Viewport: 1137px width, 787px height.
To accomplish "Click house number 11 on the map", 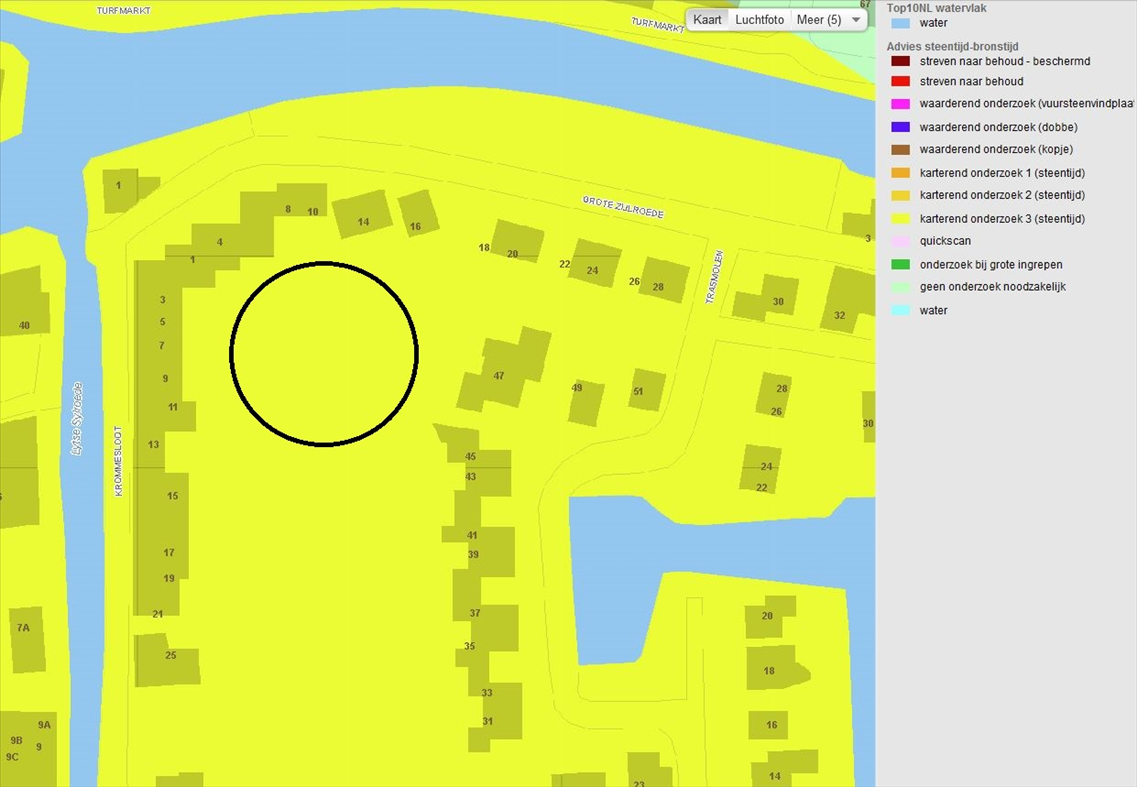I will (x=173, y=408).
